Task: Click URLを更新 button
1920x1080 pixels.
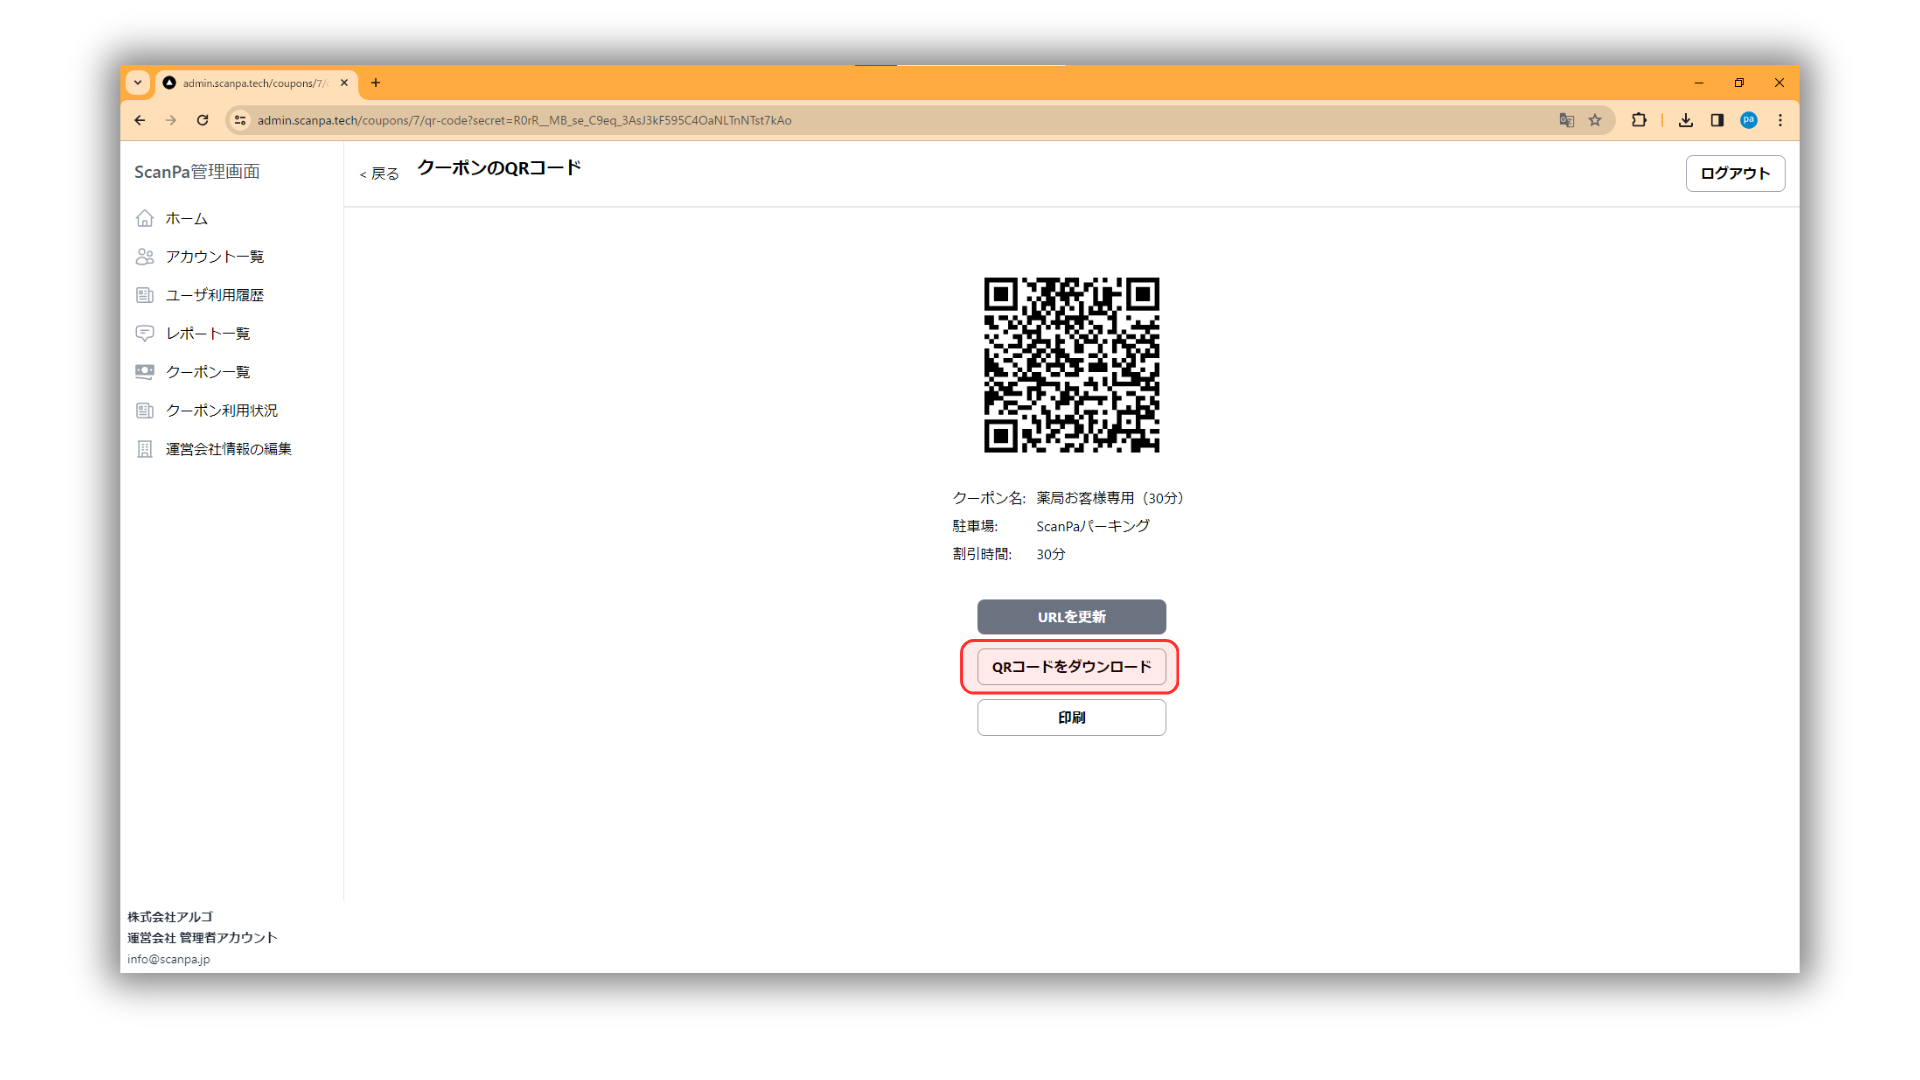Action: click(x=1071, y=617)
